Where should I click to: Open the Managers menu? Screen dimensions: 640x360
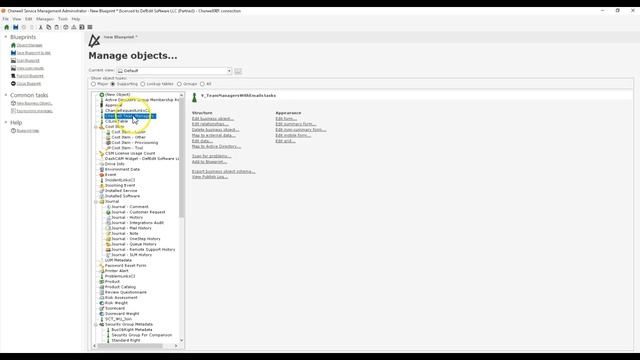click(x=45, y=19)
